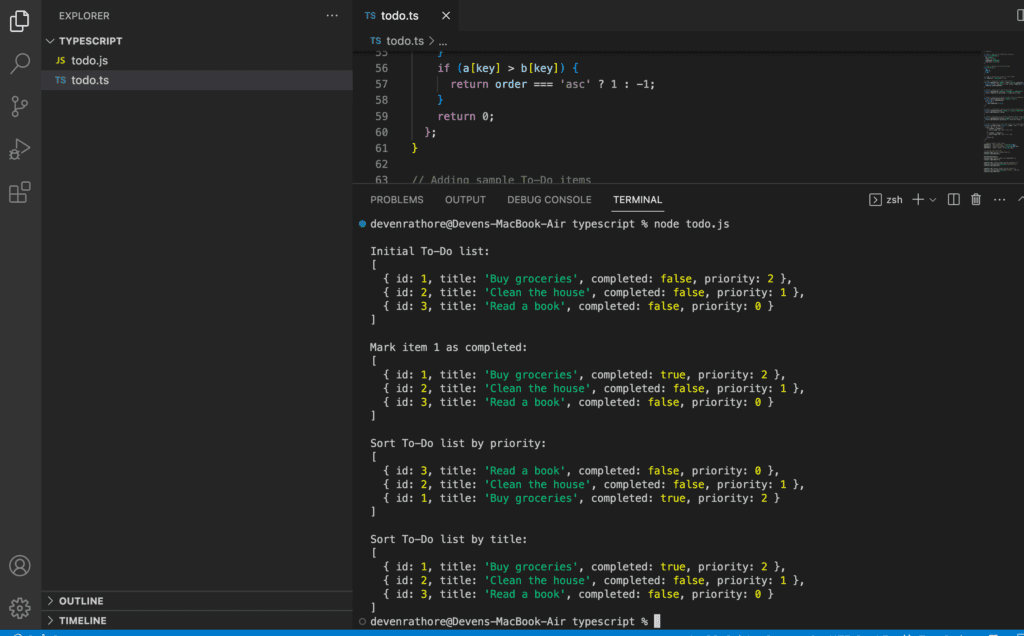This screenshot has height=636, width=1024.
Task: Click the new terminal plus icon
Action: click(x=918, y=200)
